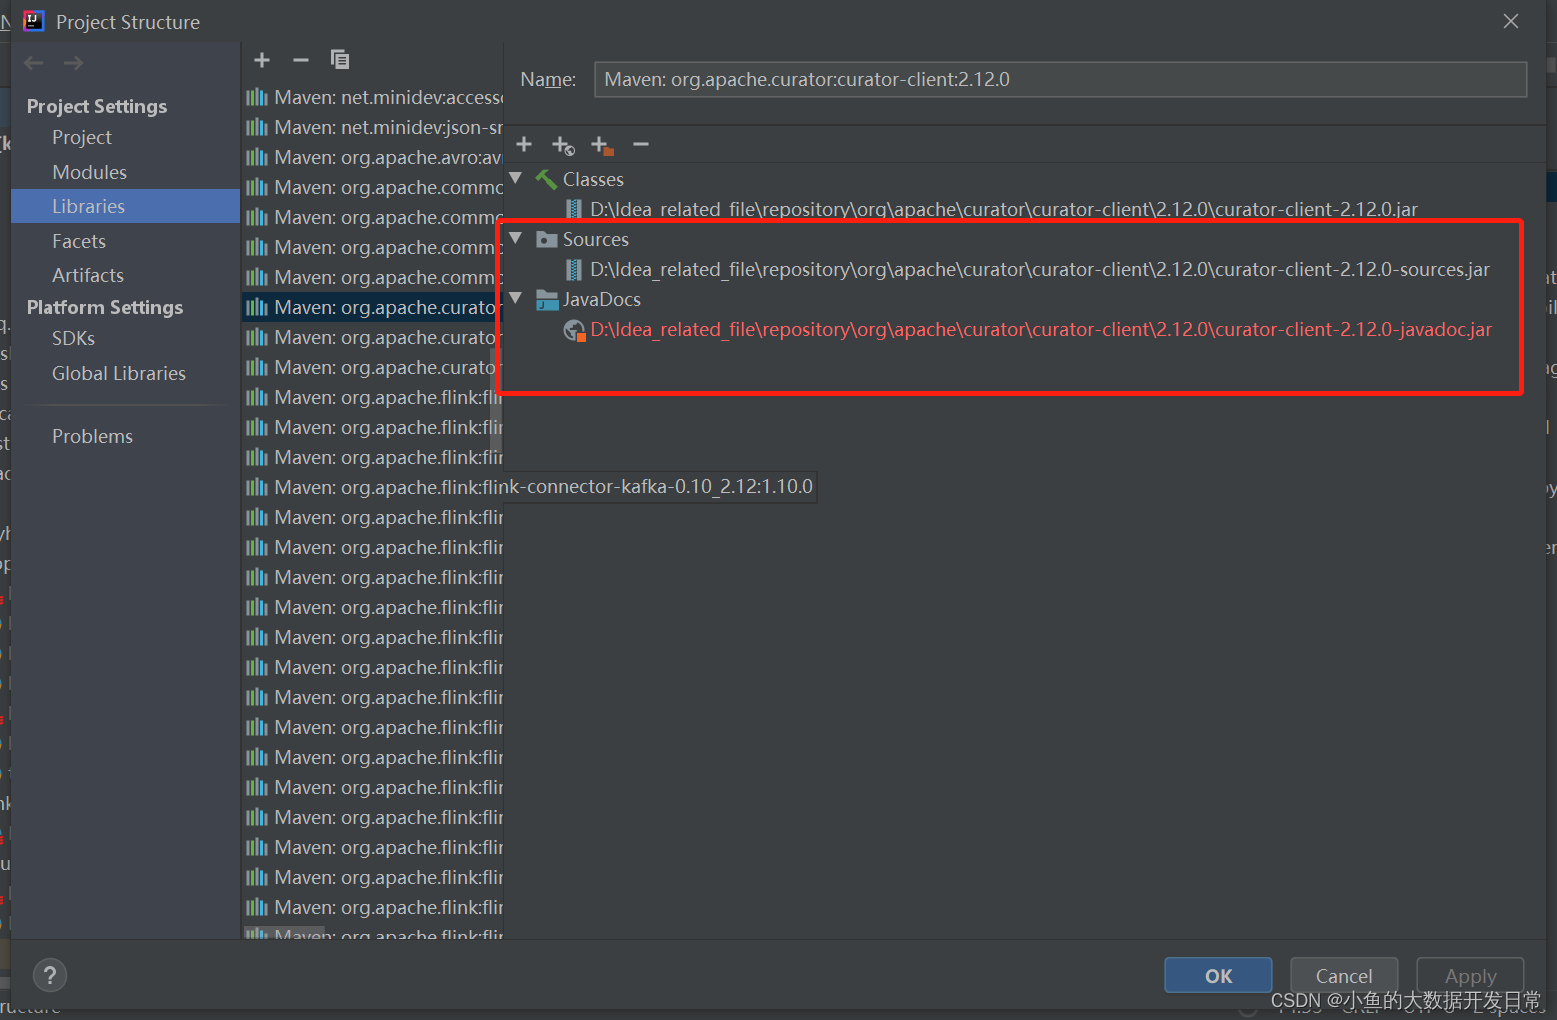The image size is (1557, 1020).
Task: Collapse the Classes tree node
Action: pyautogui.click(x=516, y=178)
